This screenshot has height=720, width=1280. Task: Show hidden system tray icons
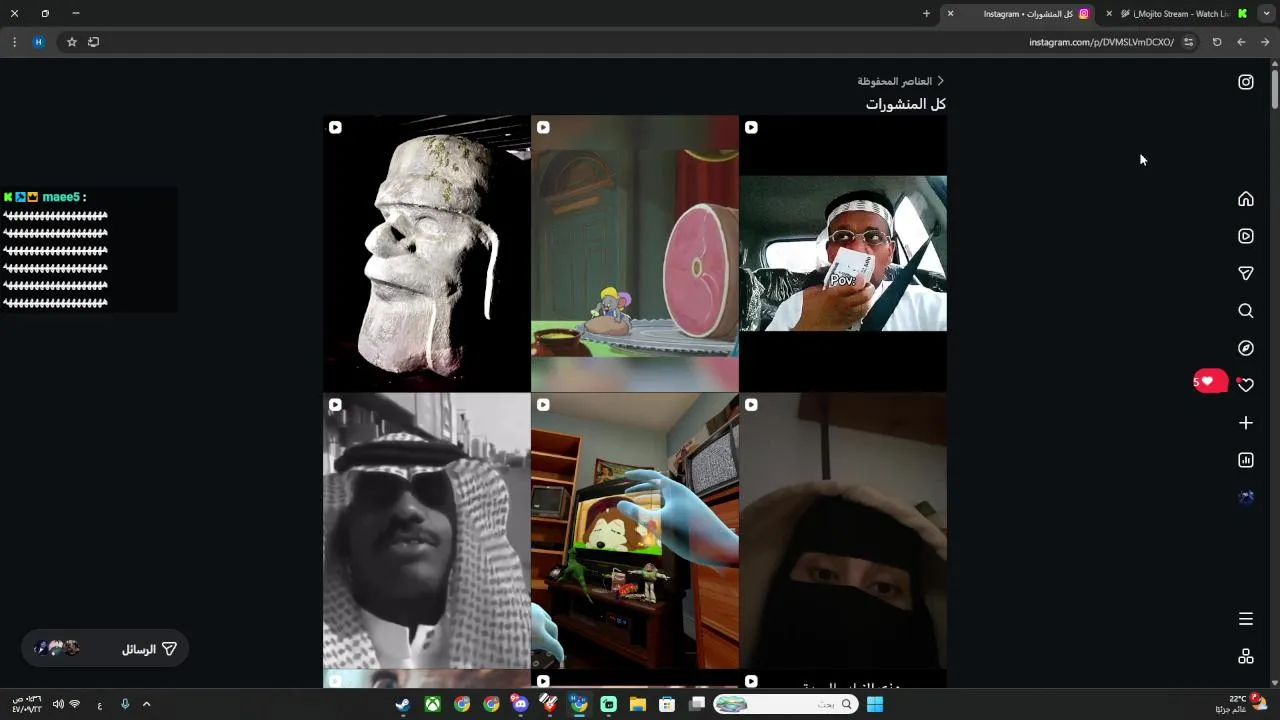[x=146, y=704]
